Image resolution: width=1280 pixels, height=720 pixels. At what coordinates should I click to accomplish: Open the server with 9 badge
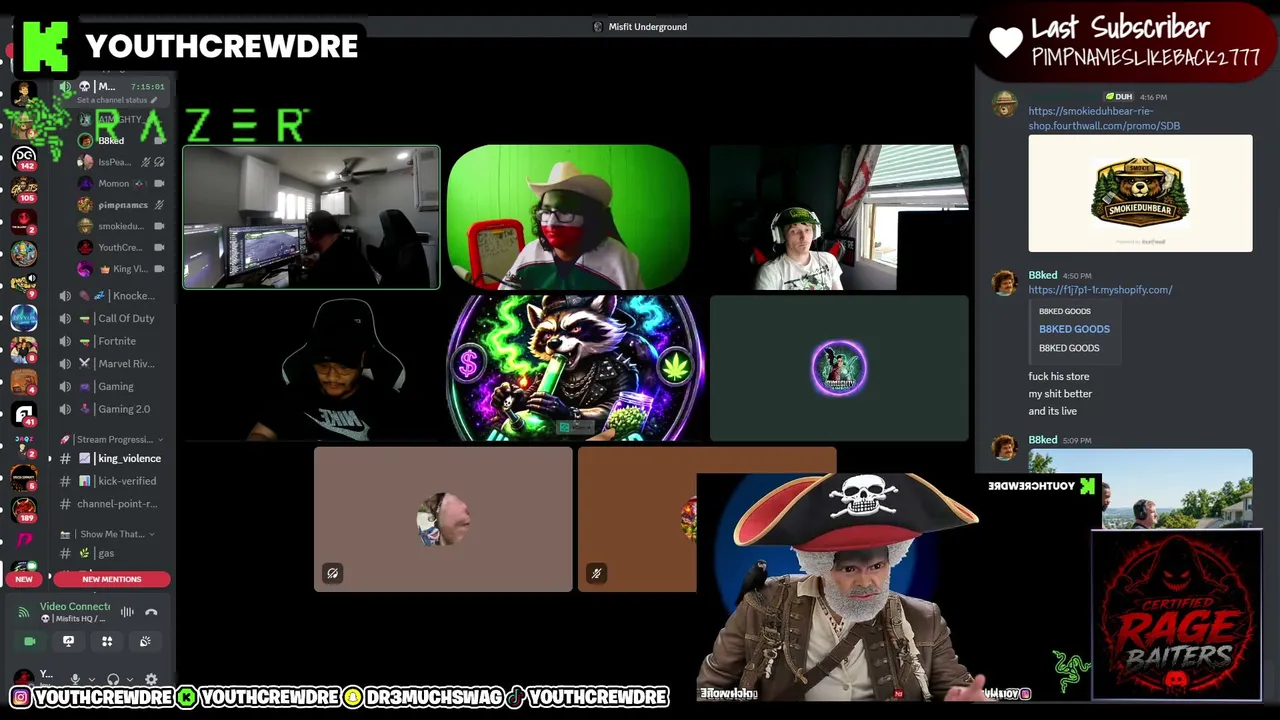pyautogui.click(x=24, y=285)
